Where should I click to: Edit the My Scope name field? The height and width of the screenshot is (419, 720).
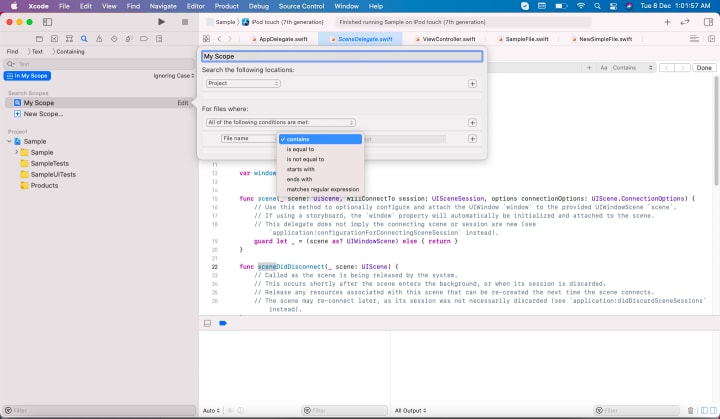point(342,56)
